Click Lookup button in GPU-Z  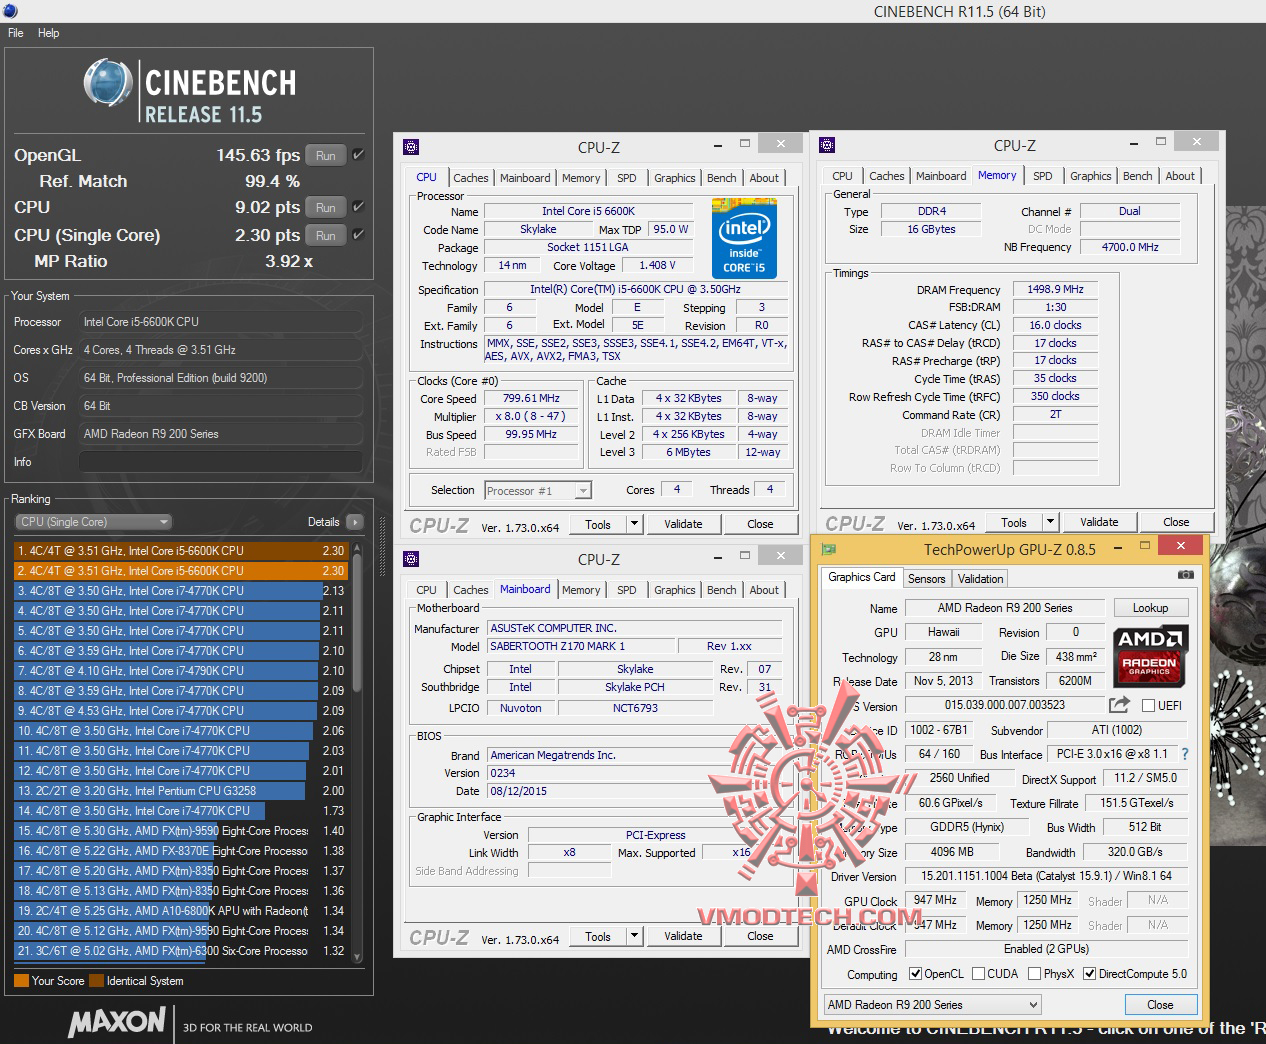point(1150,608)
